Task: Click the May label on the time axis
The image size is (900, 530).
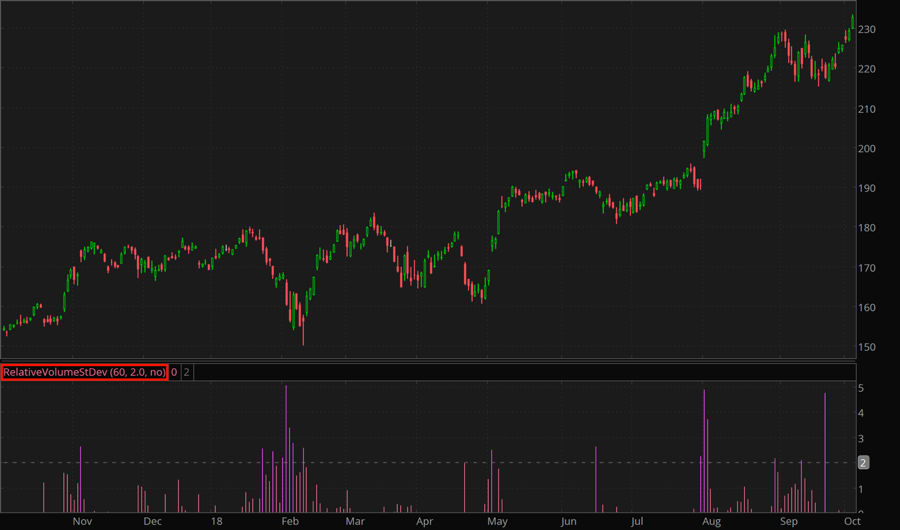Action: coord(497,521)
